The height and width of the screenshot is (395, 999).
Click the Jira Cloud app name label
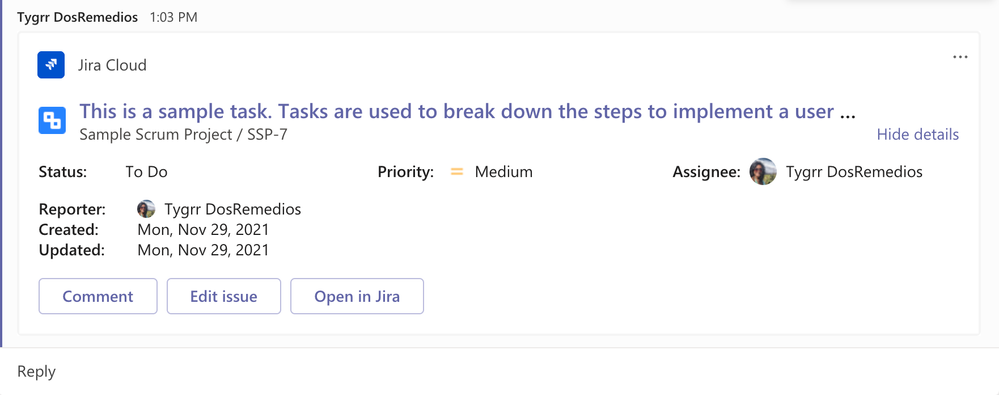click(x=112, y=65)
